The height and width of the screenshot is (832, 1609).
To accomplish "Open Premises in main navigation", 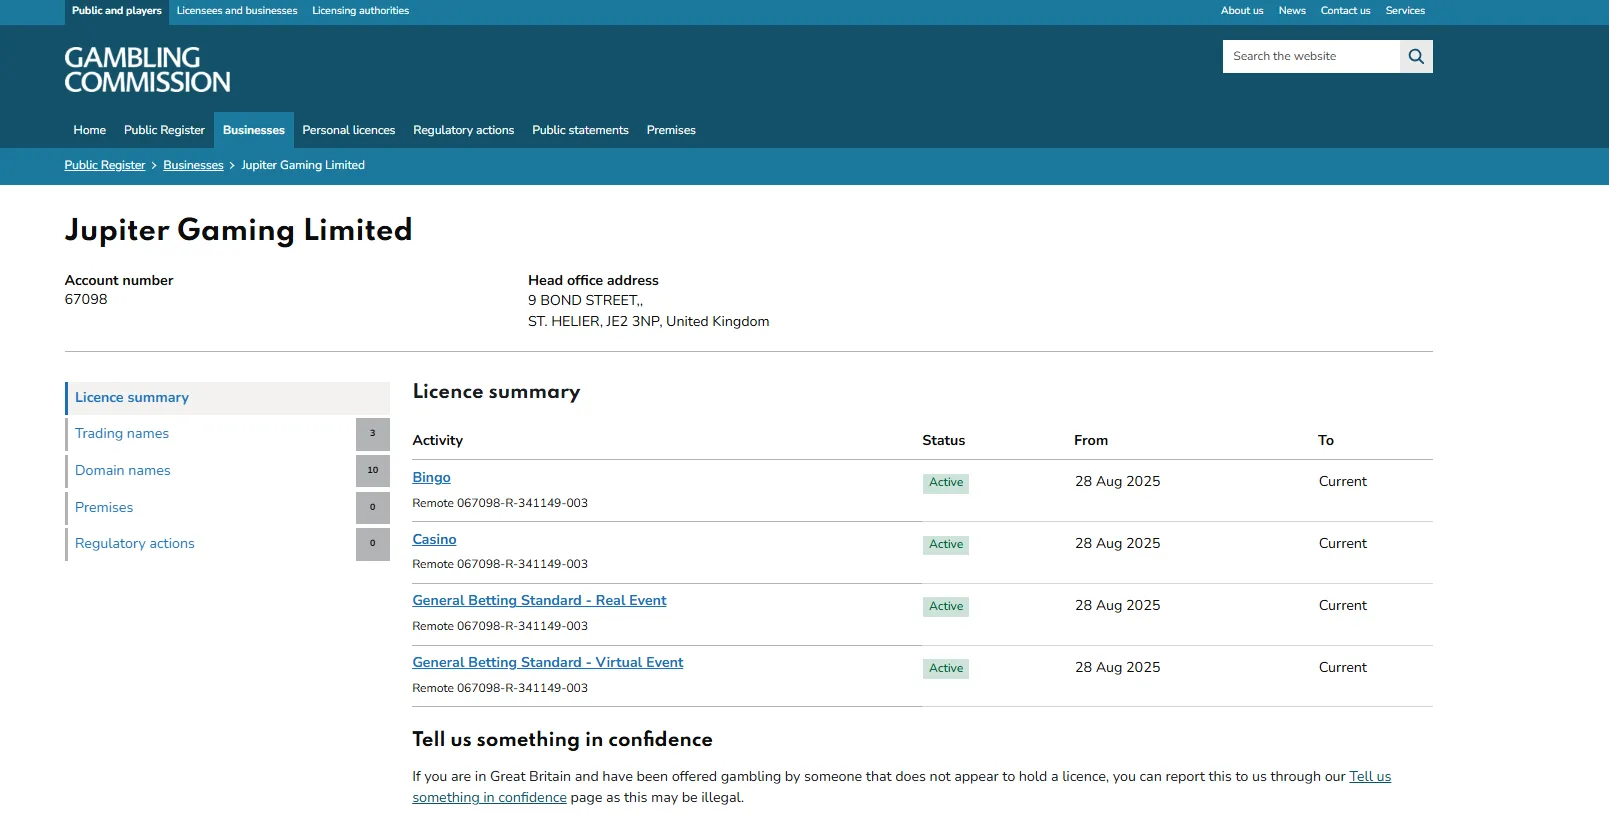I will tap(671, 130).
